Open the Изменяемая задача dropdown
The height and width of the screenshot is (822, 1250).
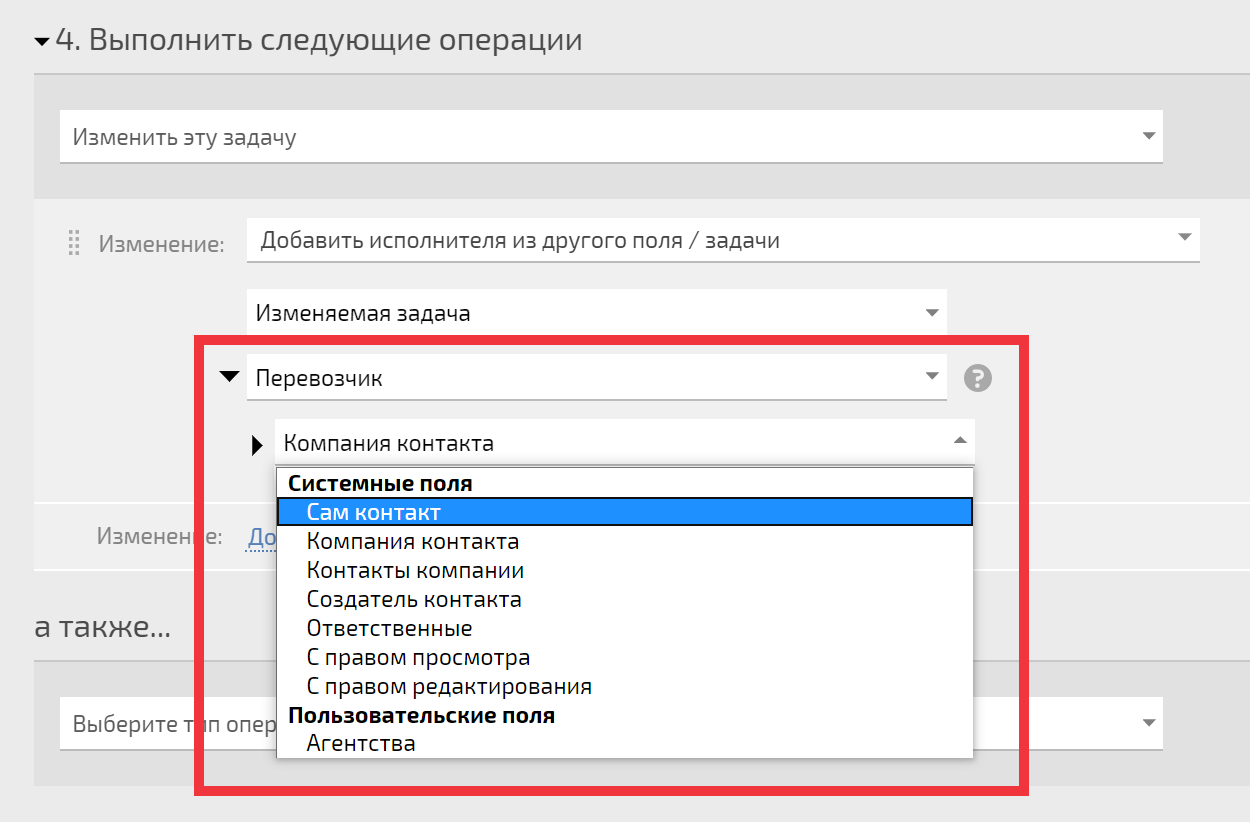coord(597,313)
